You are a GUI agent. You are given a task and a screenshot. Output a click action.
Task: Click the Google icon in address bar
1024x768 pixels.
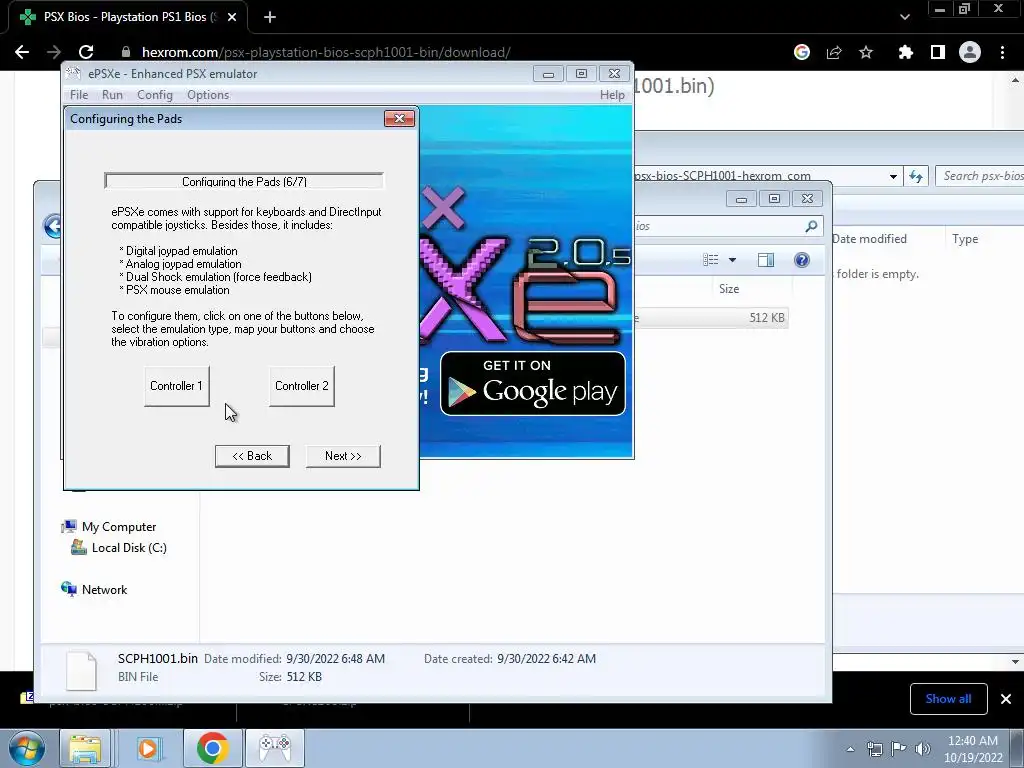[x=802, y=52]
